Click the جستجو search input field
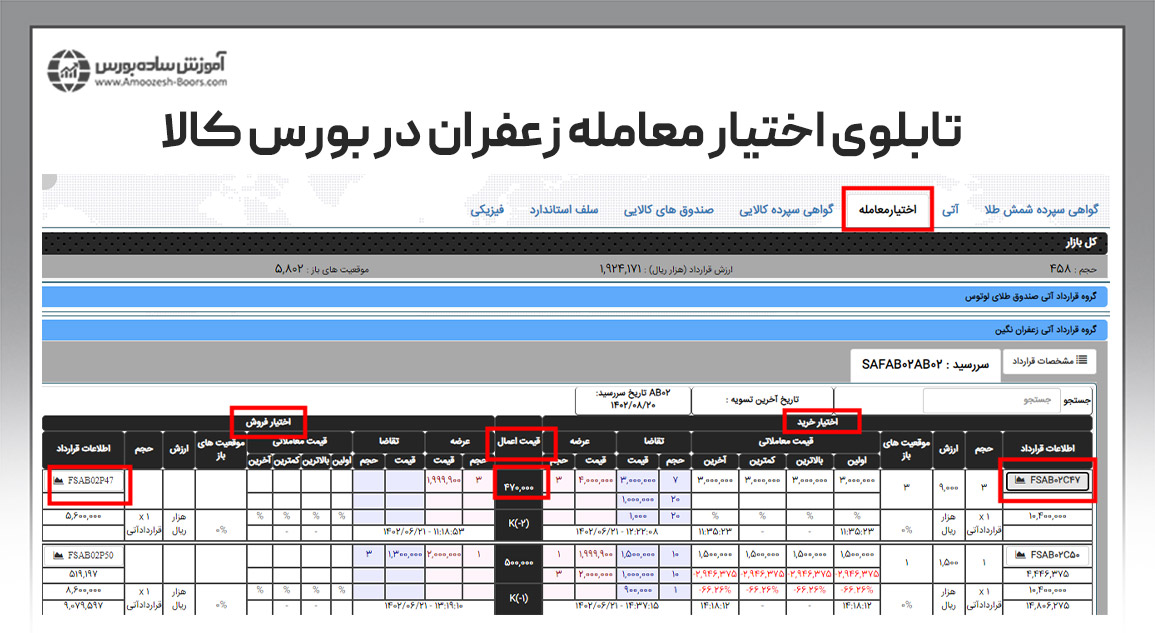 tap(986, 400)
